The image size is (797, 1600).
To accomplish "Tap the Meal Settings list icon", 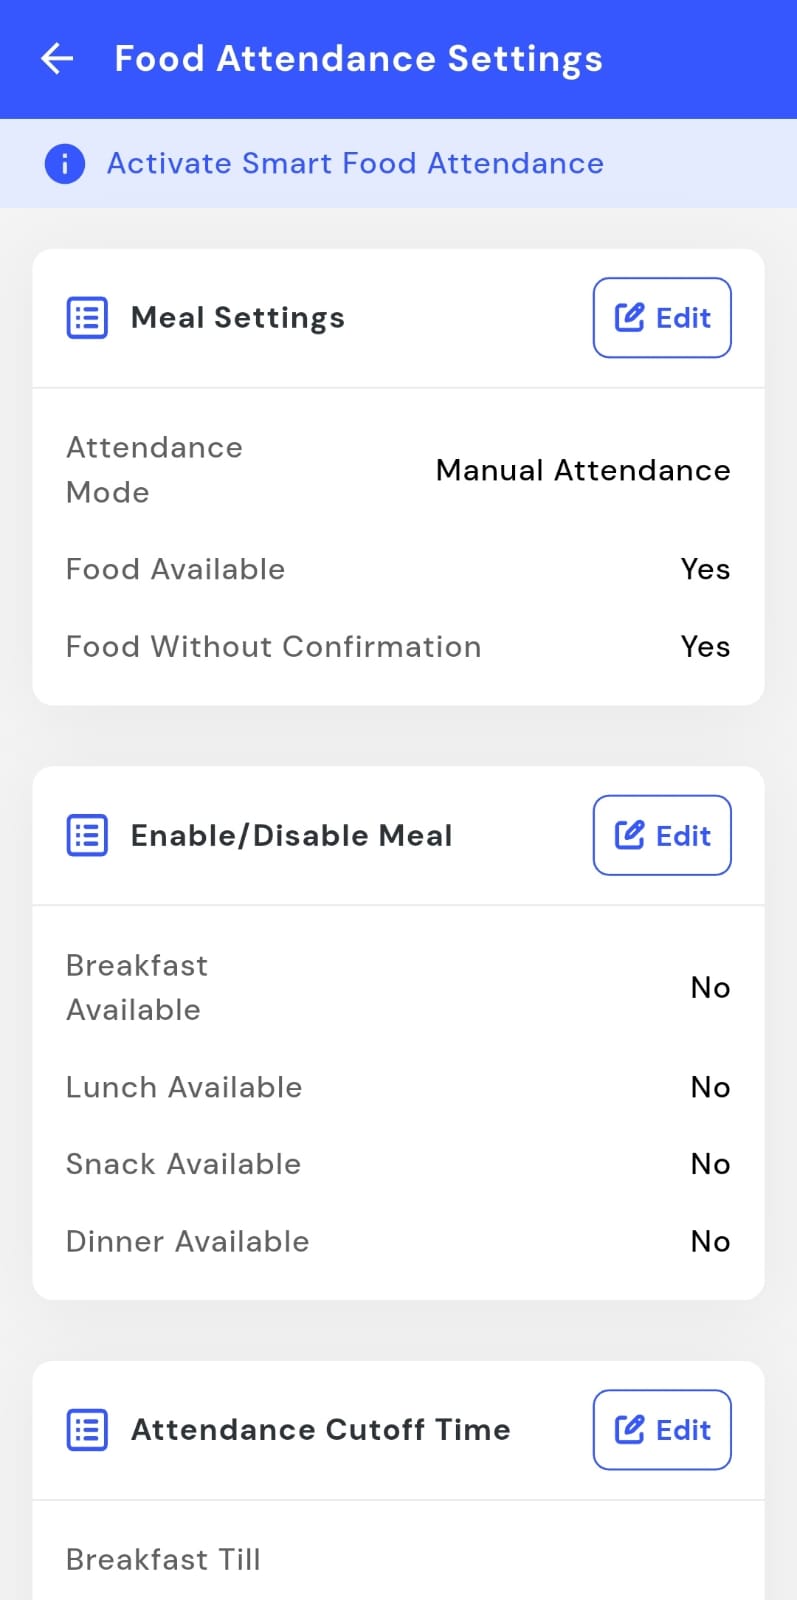I will tap(87, 318).
